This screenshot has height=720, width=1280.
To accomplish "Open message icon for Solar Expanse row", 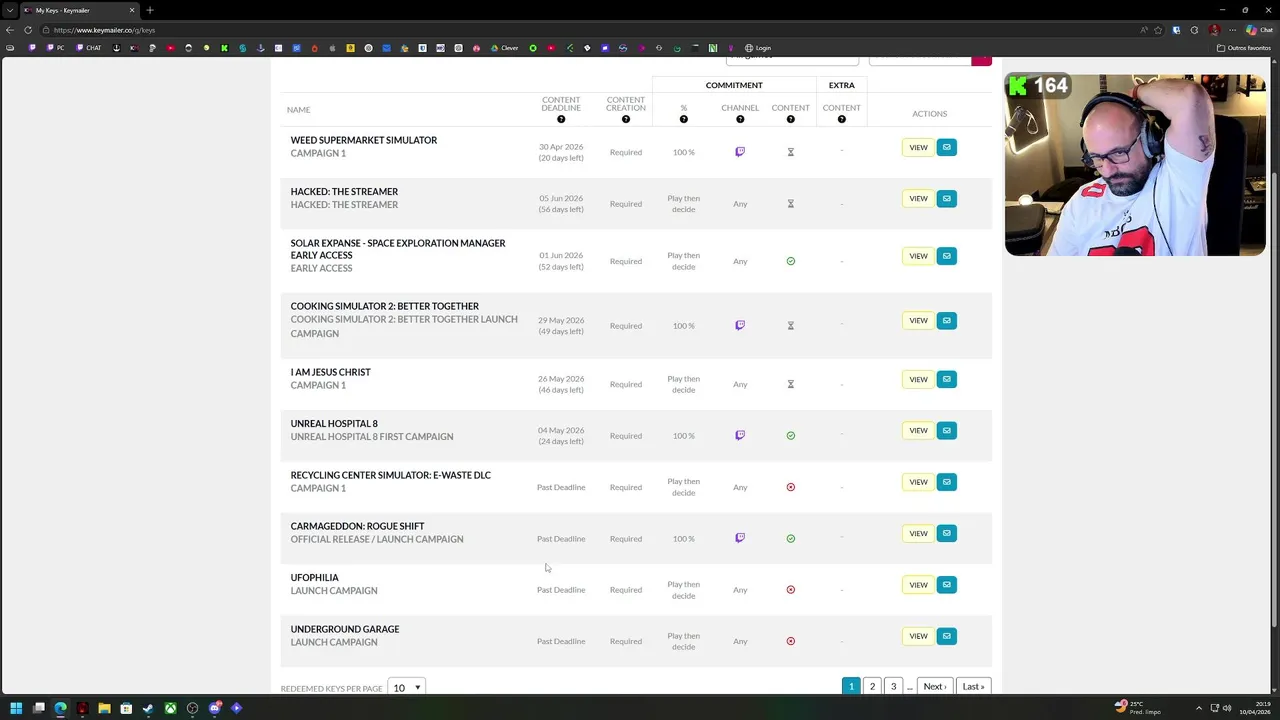I will [946, 256].
